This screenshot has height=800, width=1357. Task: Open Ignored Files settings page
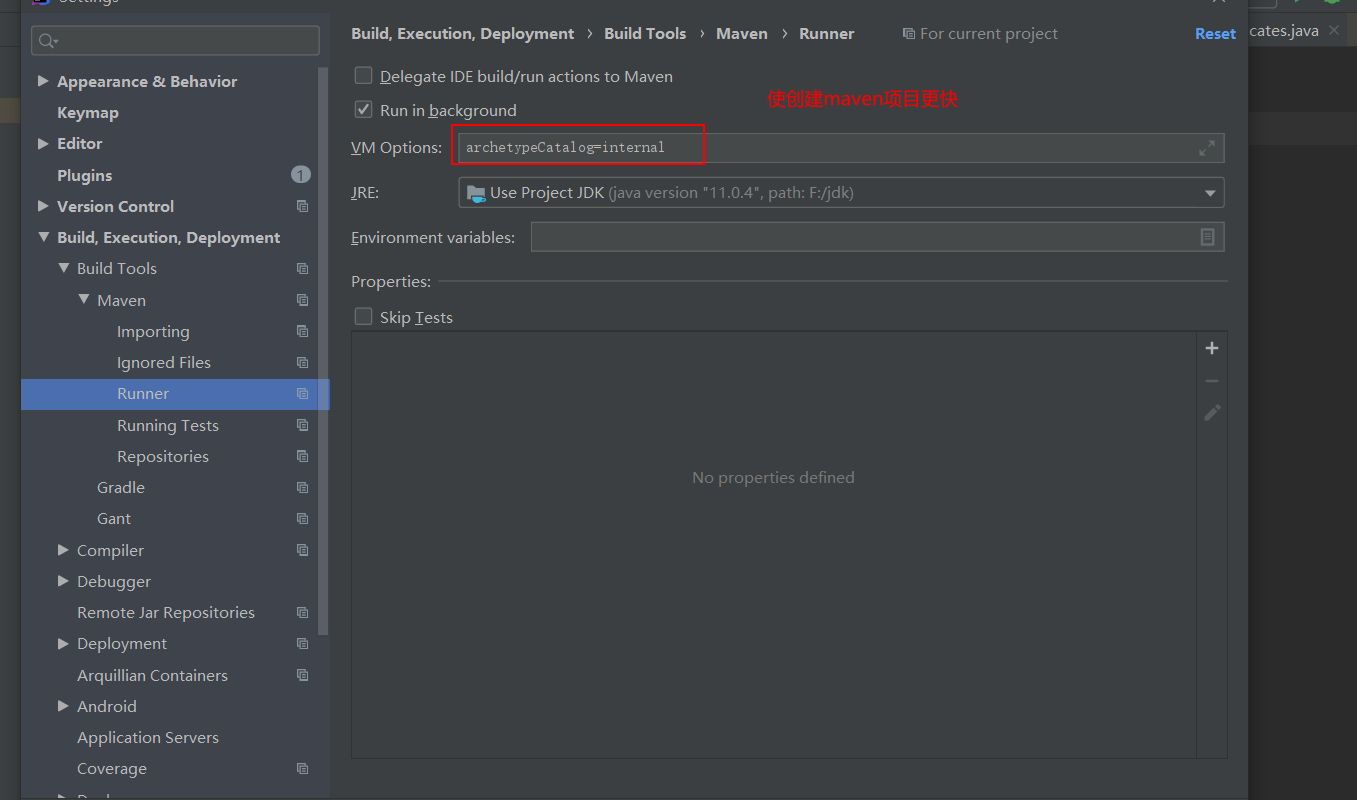tap(164, 362)
